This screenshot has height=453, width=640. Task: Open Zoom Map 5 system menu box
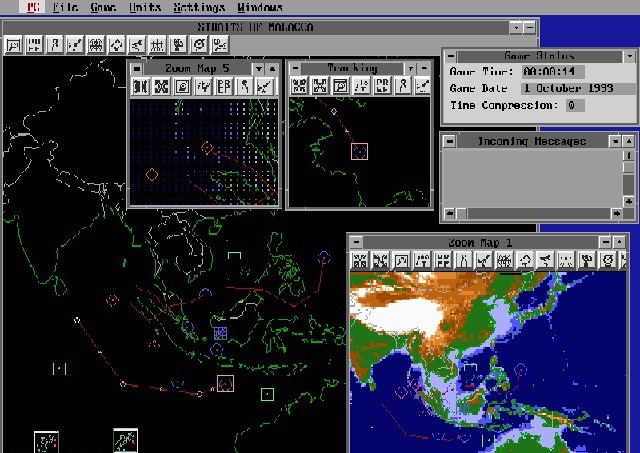click(137, 68)
